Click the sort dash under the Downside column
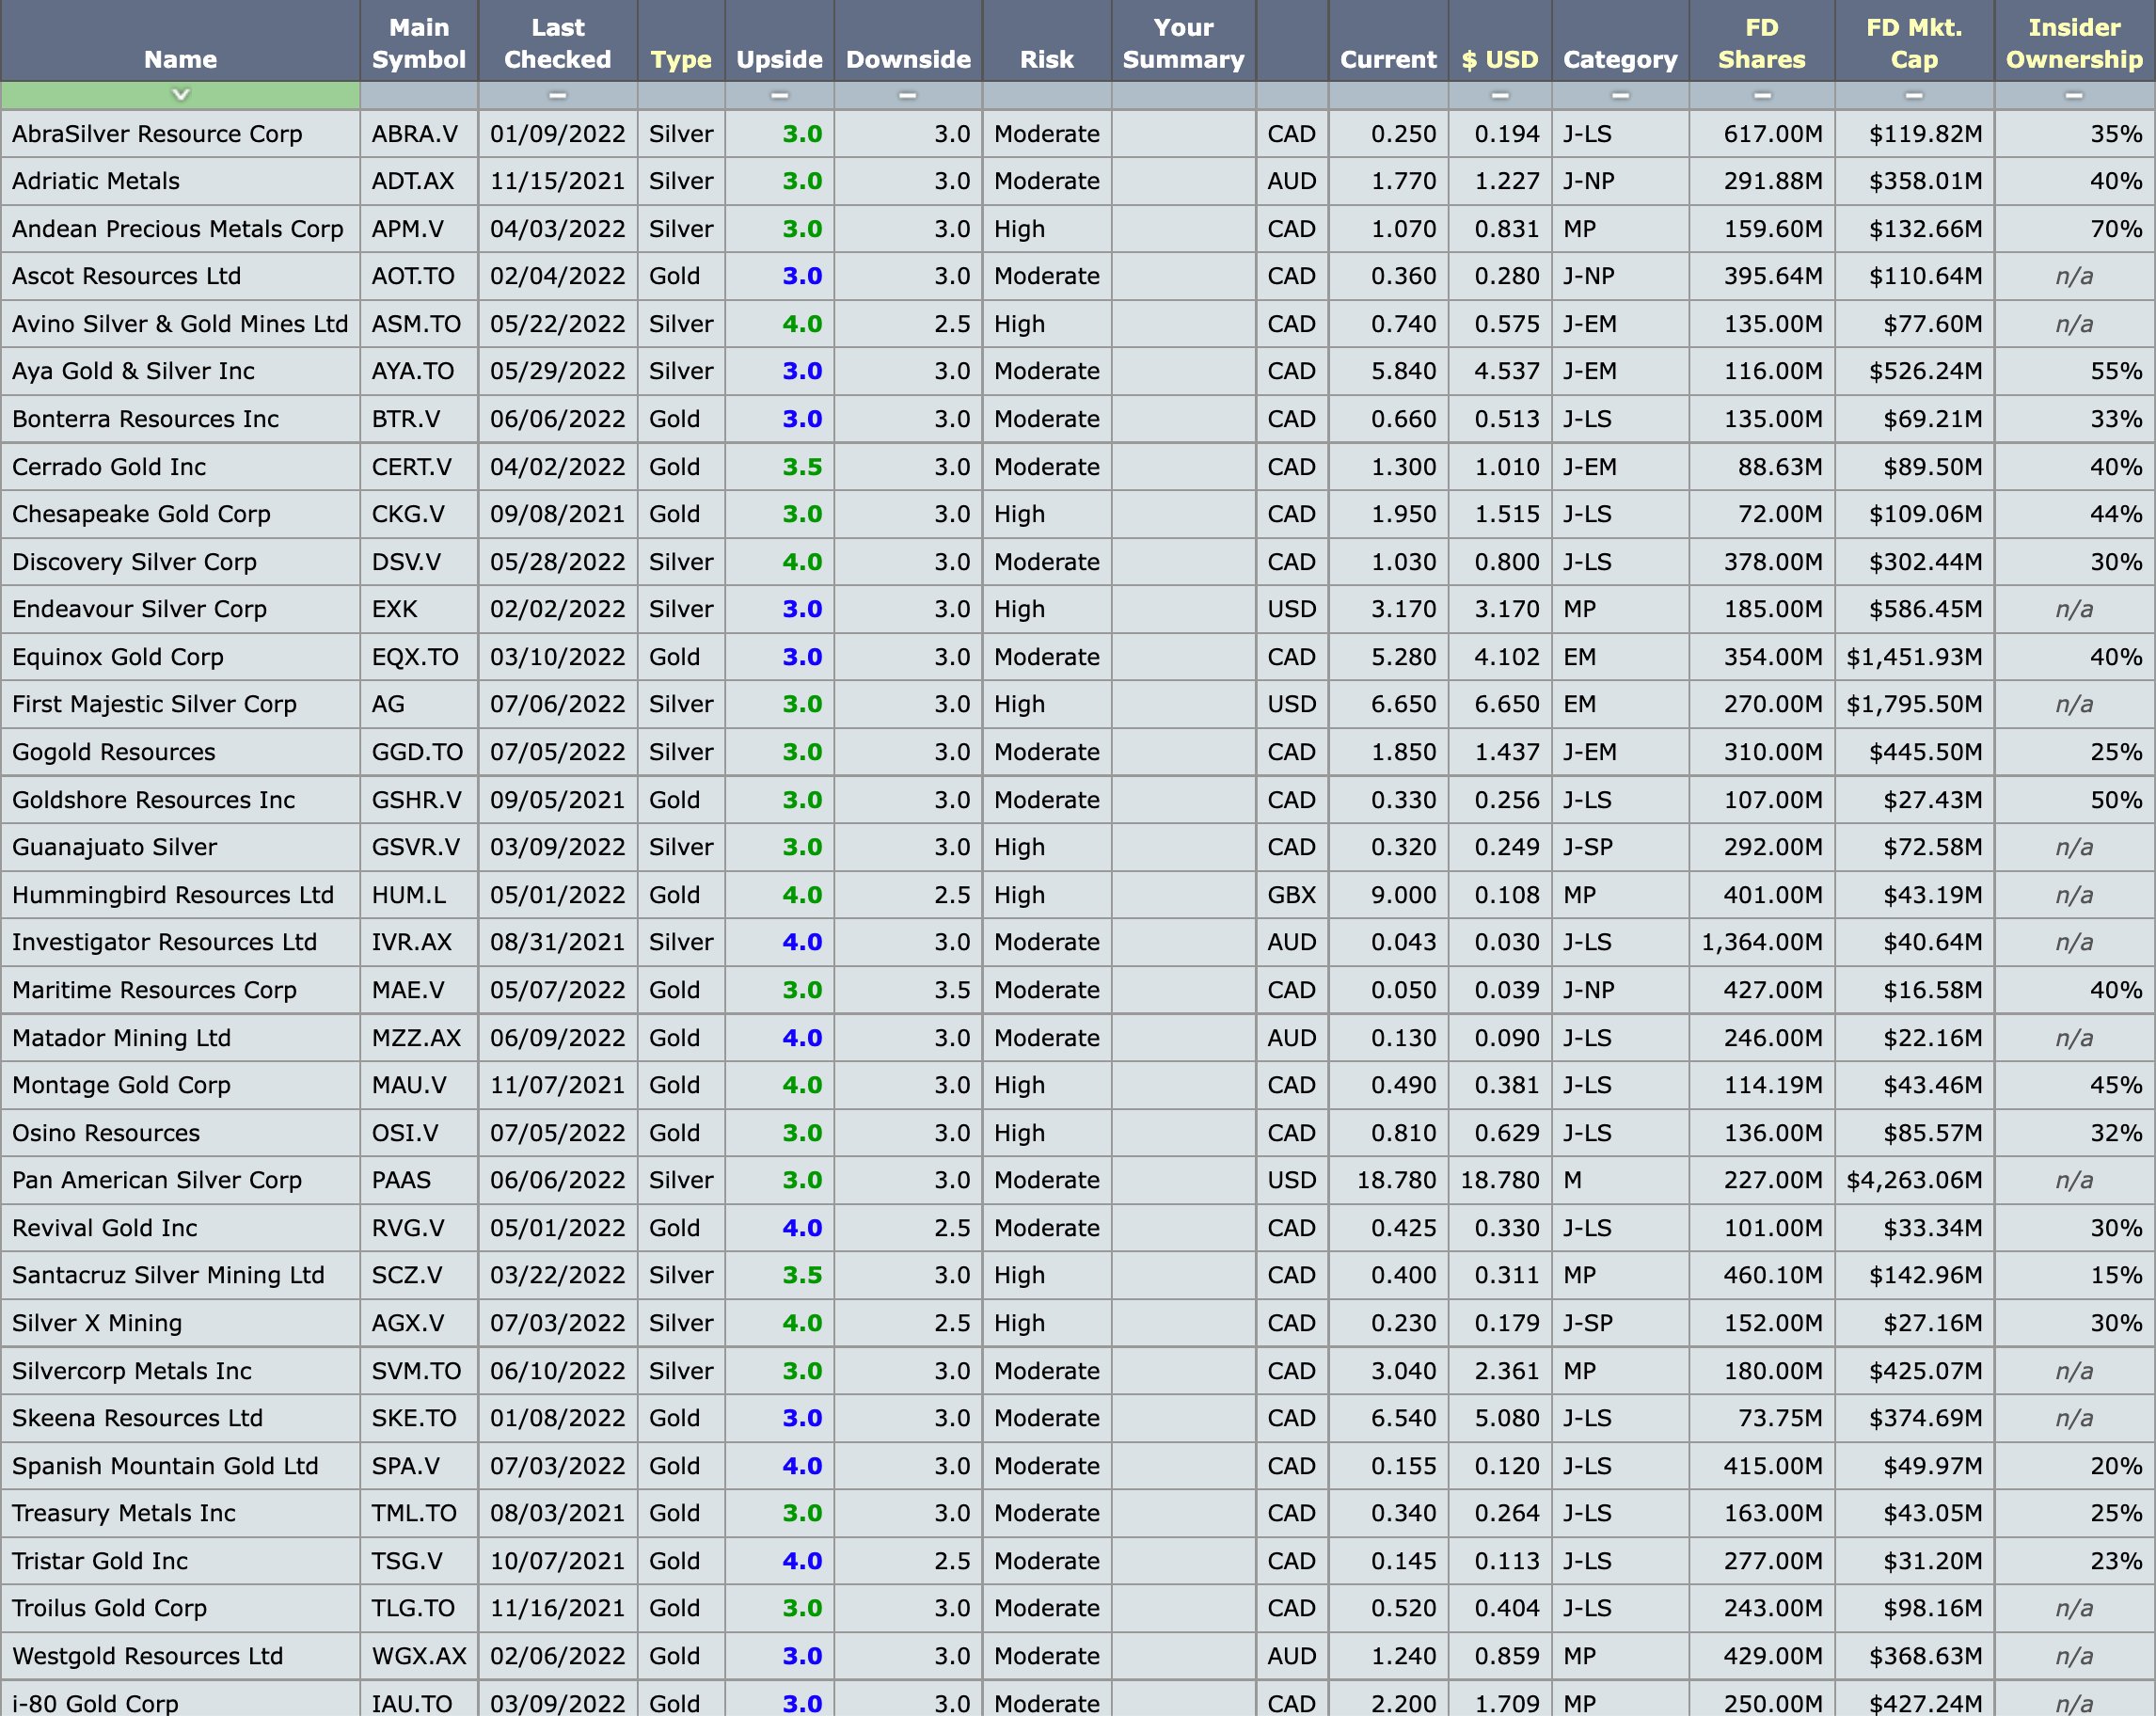This screenshot has height=1716, width=2156. [907, 96]
